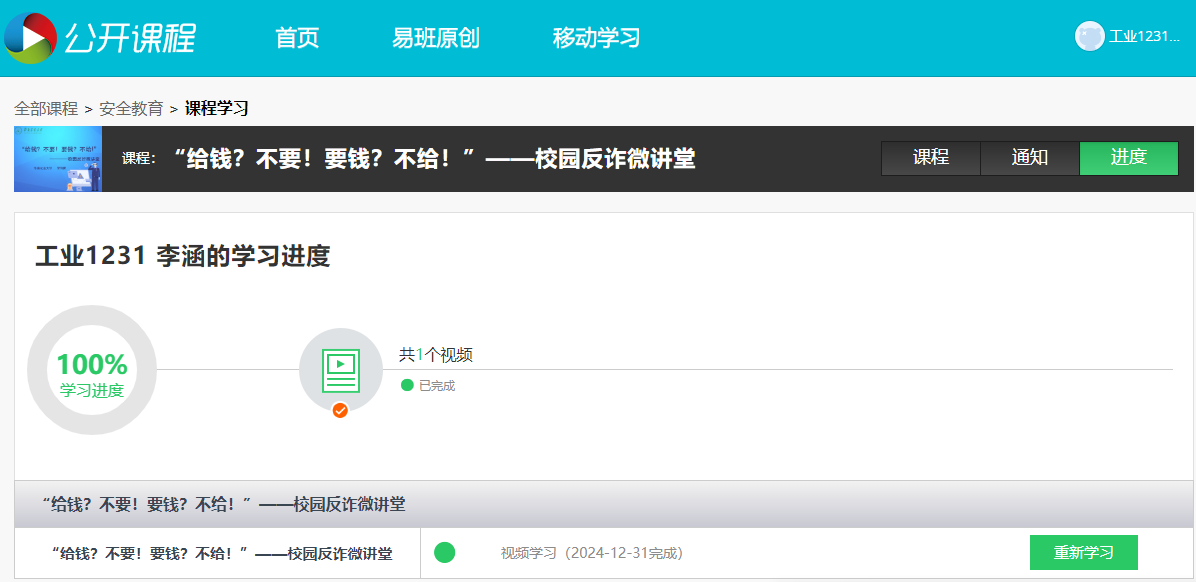Switch to the 通知 tab
This screenshot has width=1196, height=582.
(x=1030, y=158)
